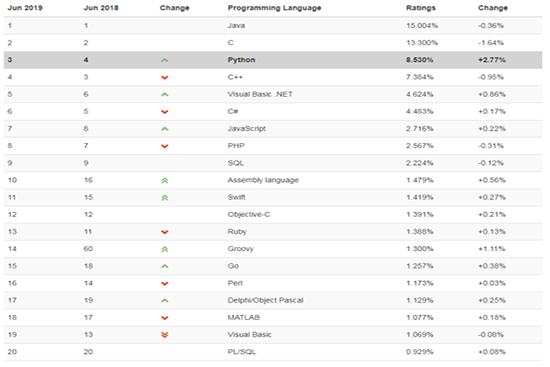This screenshot has height=367, width=550.
Task: Click the green up arrow for Visual Basic .NET
Action: coord(165,95)
